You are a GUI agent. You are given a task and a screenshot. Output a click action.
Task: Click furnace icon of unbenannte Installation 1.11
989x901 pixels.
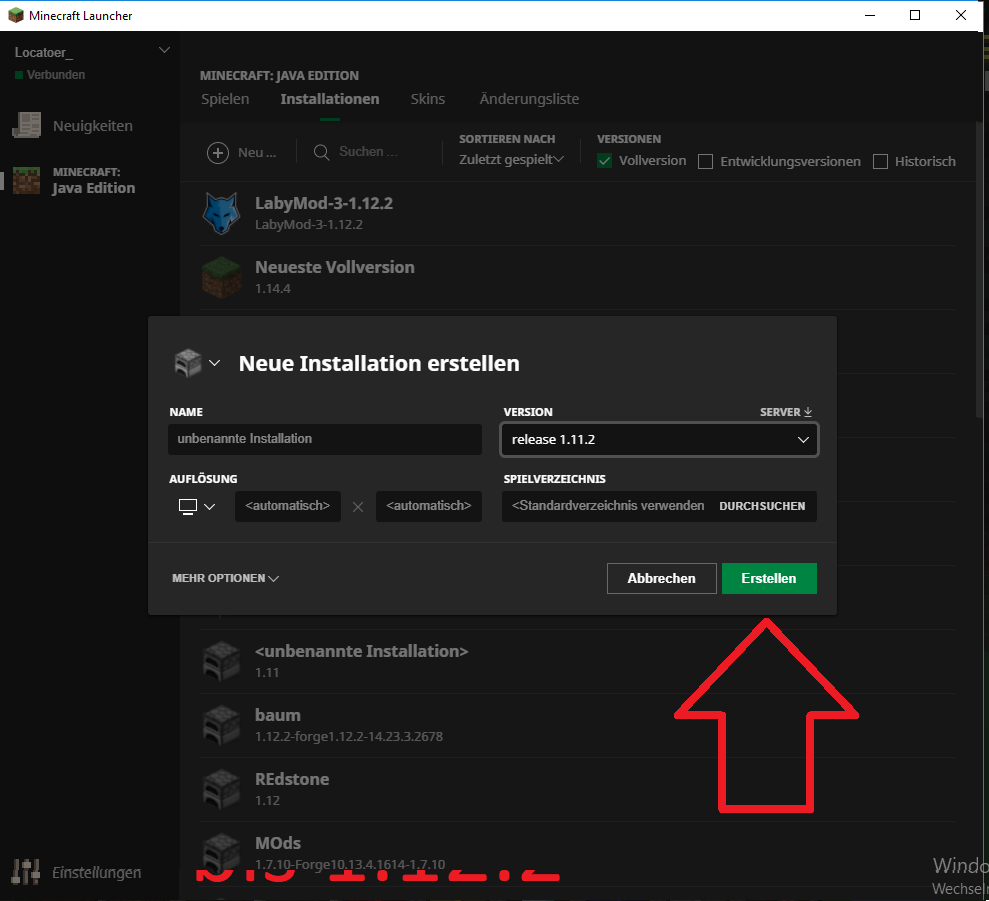[221, 661]
